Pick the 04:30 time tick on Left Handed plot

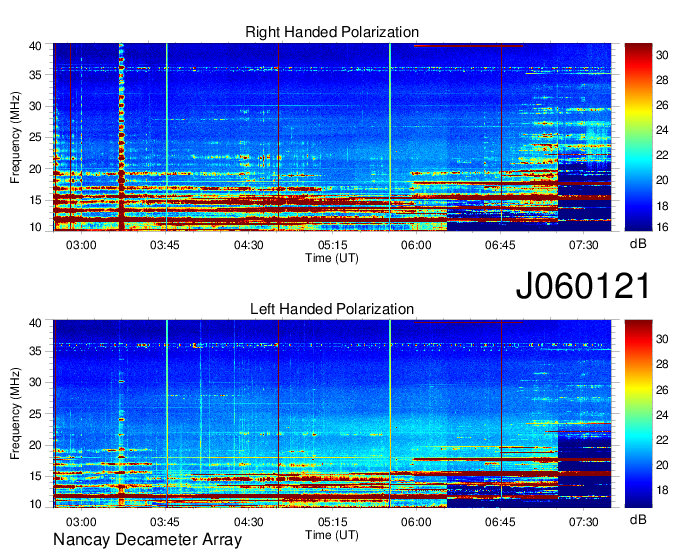248,522
